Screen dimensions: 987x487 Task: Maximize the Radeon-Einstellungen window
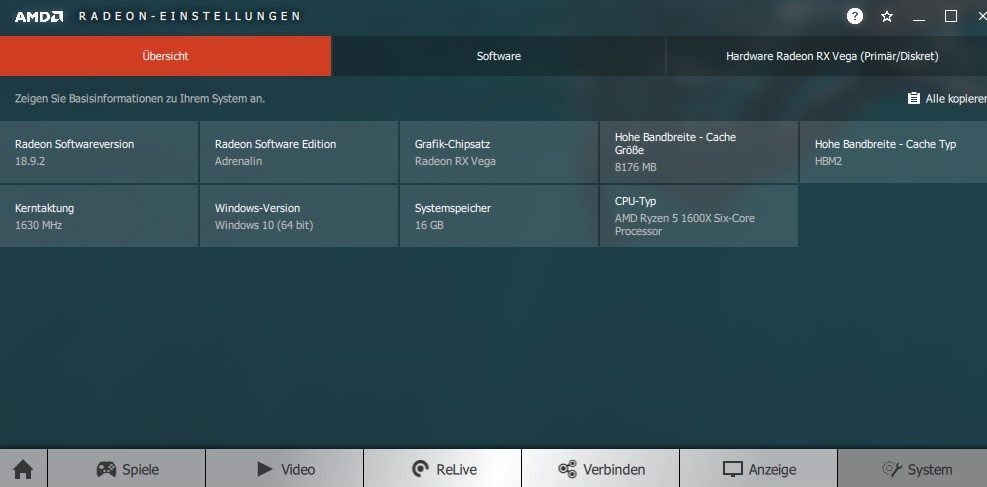point(950,16)
